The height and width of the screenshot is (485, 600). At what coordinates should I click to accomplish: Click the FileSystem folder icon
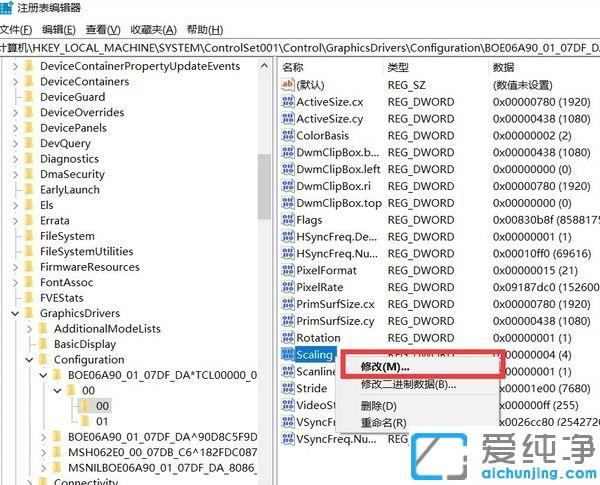tap(29, 236)
